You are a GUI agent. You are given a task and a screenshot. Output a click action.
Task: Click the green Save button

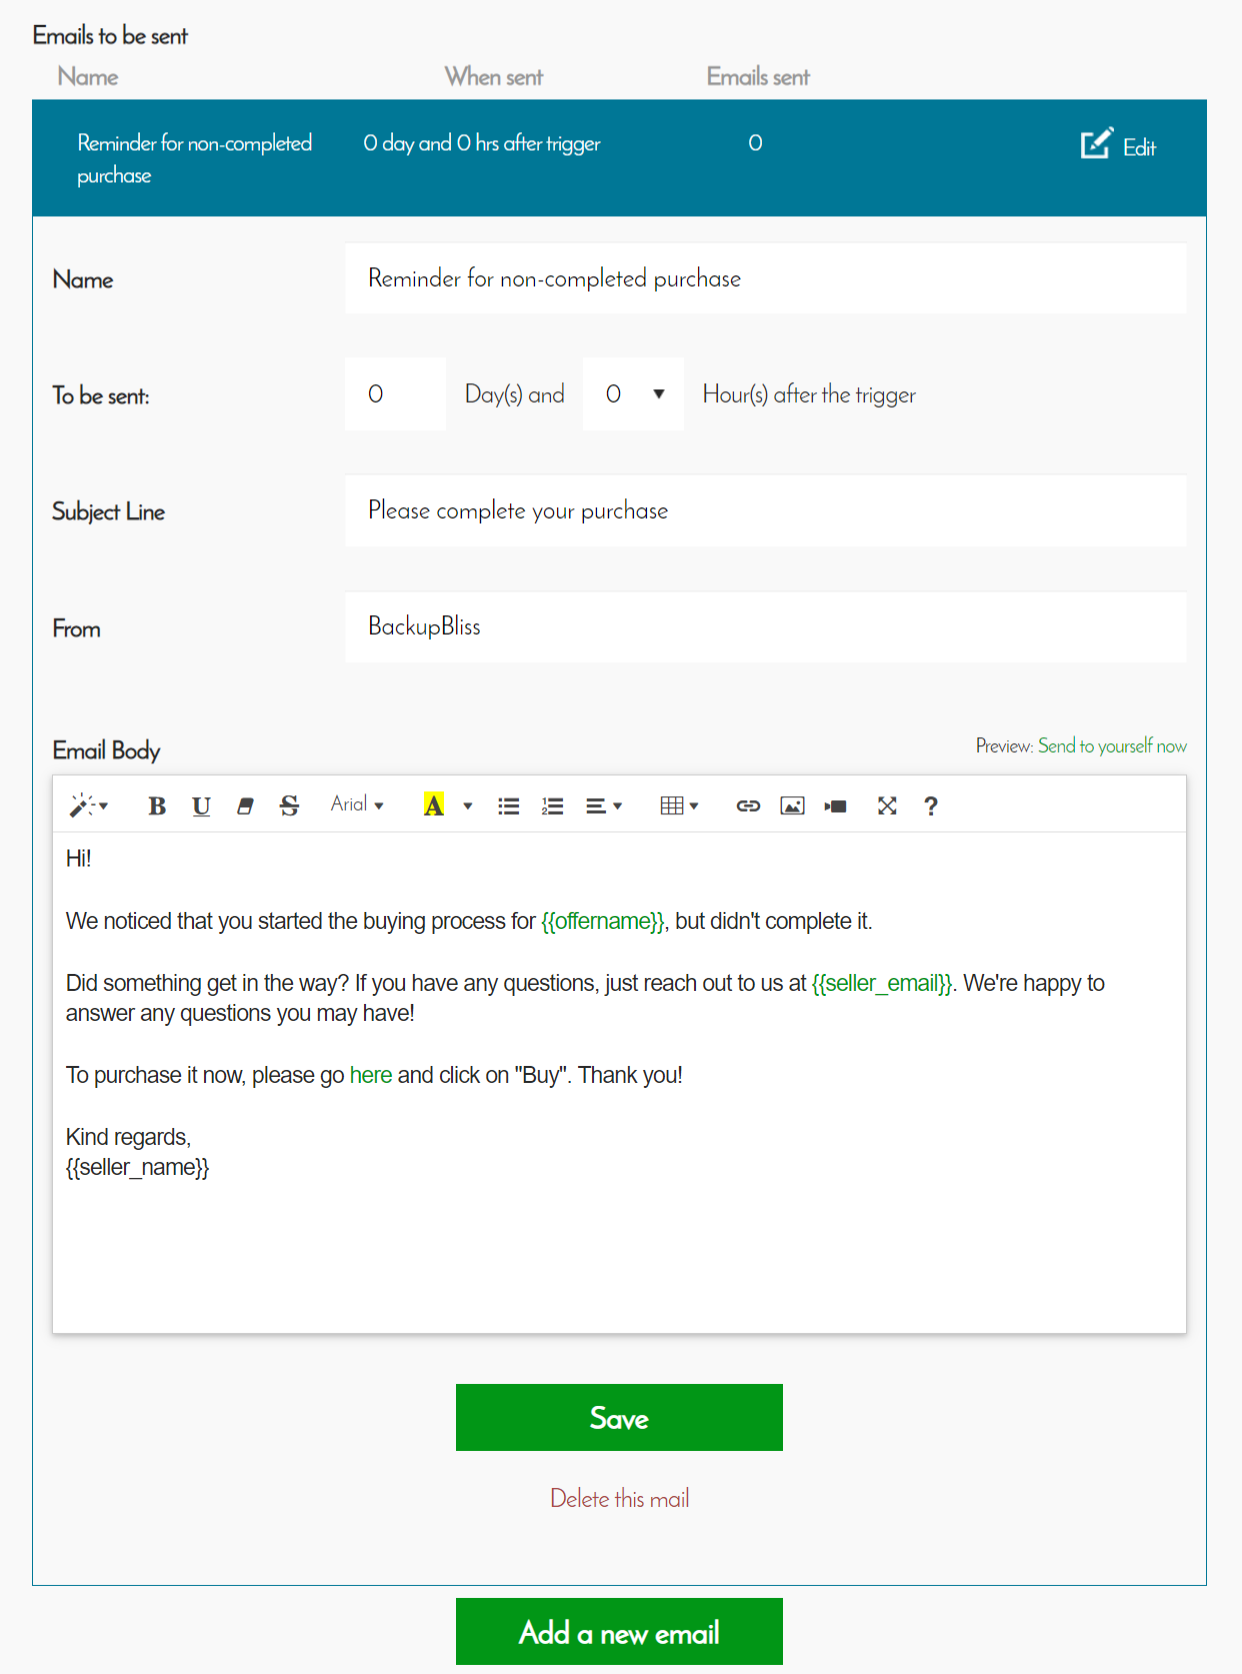(x=619, y=1417)
